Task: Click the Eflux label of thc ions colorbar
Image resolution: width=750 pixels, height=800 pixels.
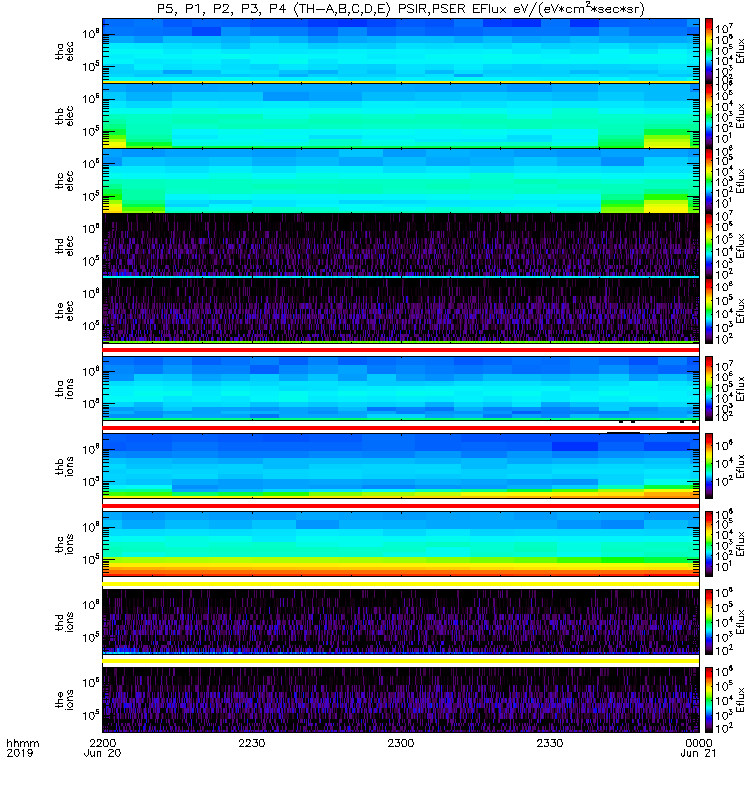Action: (740, 544)
